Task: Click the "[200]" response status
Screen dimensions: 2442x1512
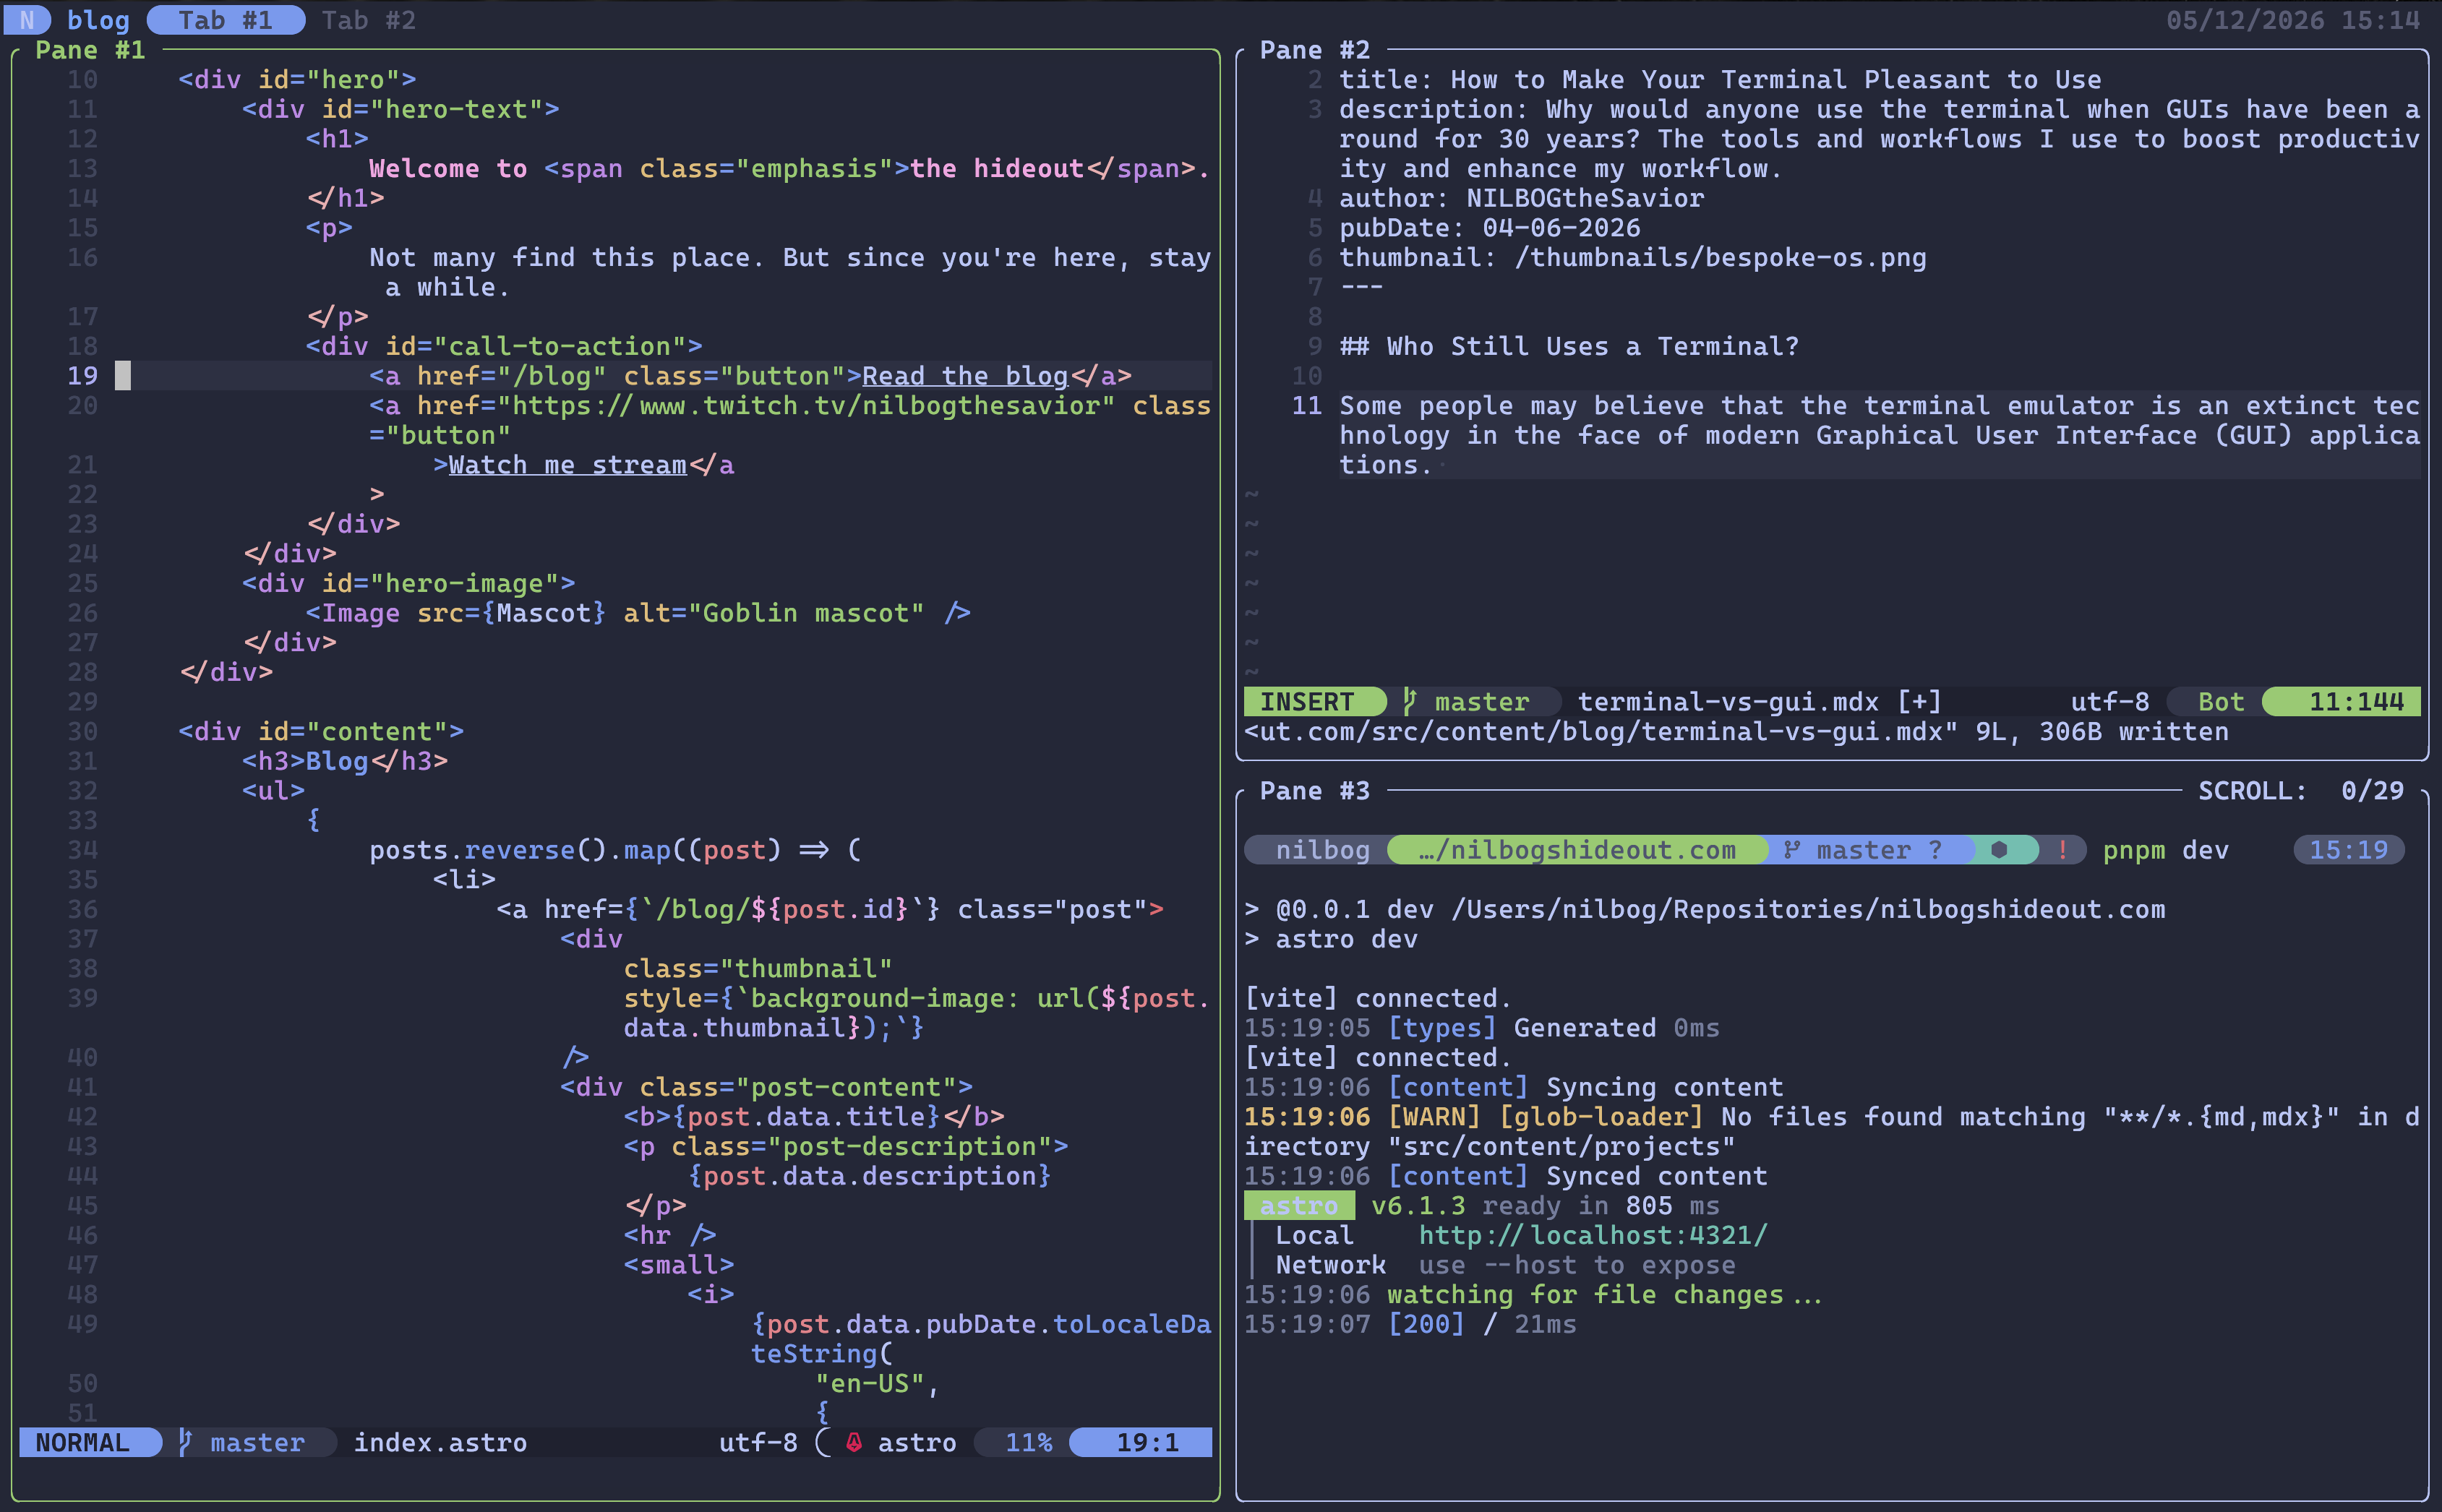Action: point(1426,1324)
